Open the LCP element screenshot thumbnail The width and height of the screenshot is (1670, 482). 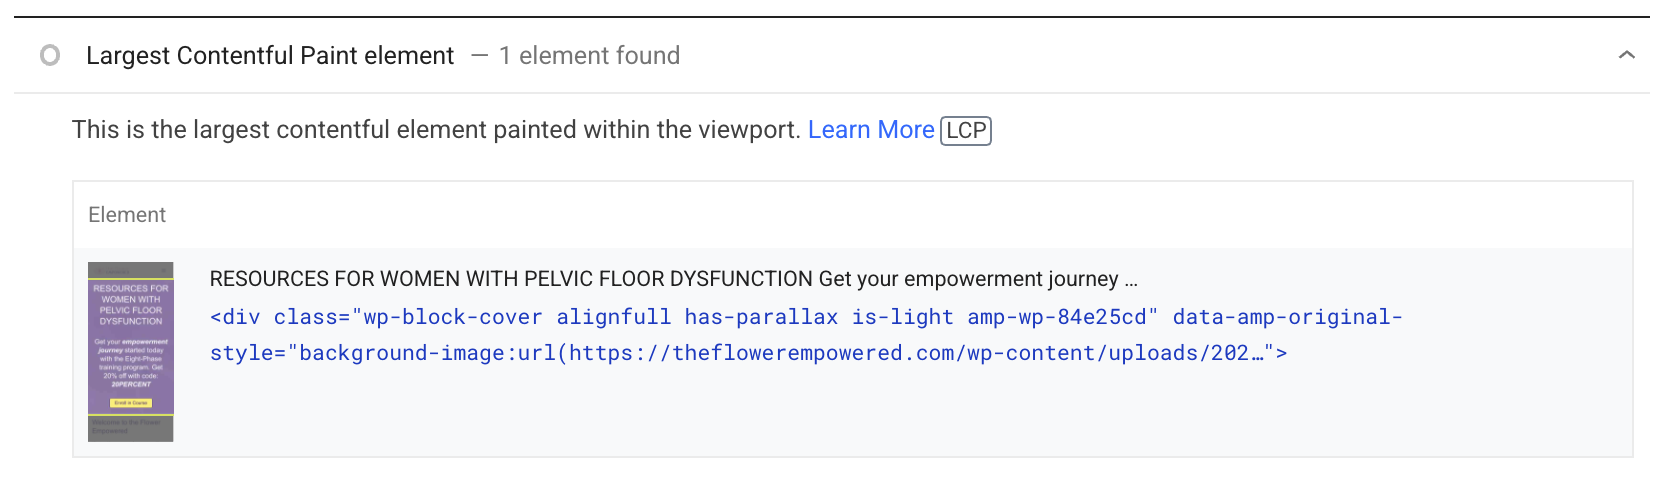(131, 352)
